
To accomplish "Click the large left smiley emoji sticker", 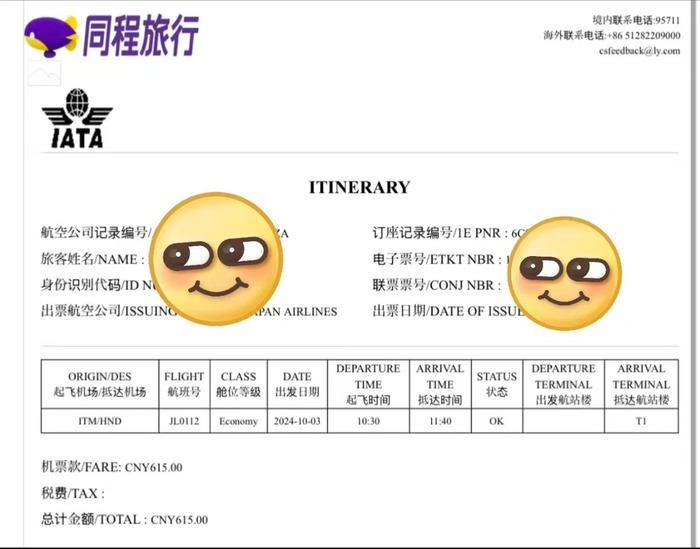I will click(x=217, y=259).
